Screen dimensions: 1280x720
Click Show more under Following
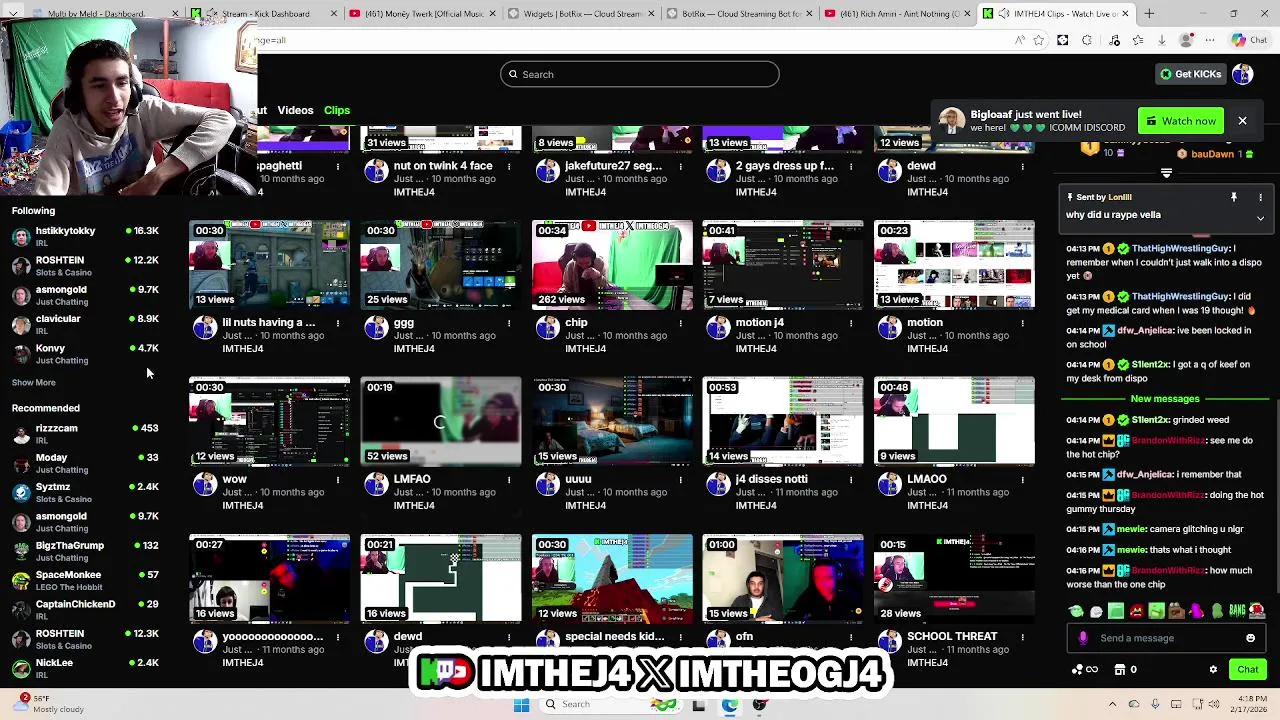coord(33,382)
